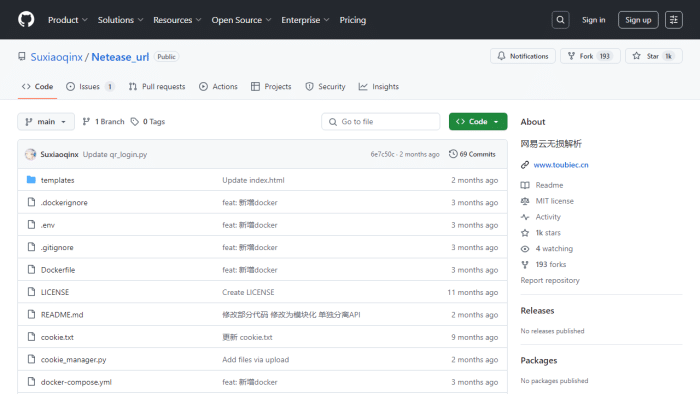Open the Releases section heading
The image size is (700, 394).
537,311
